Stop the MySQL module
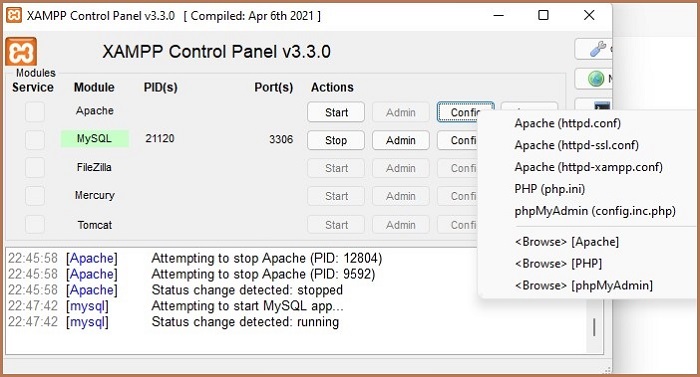The image size is (700, 377). point(336,140)
